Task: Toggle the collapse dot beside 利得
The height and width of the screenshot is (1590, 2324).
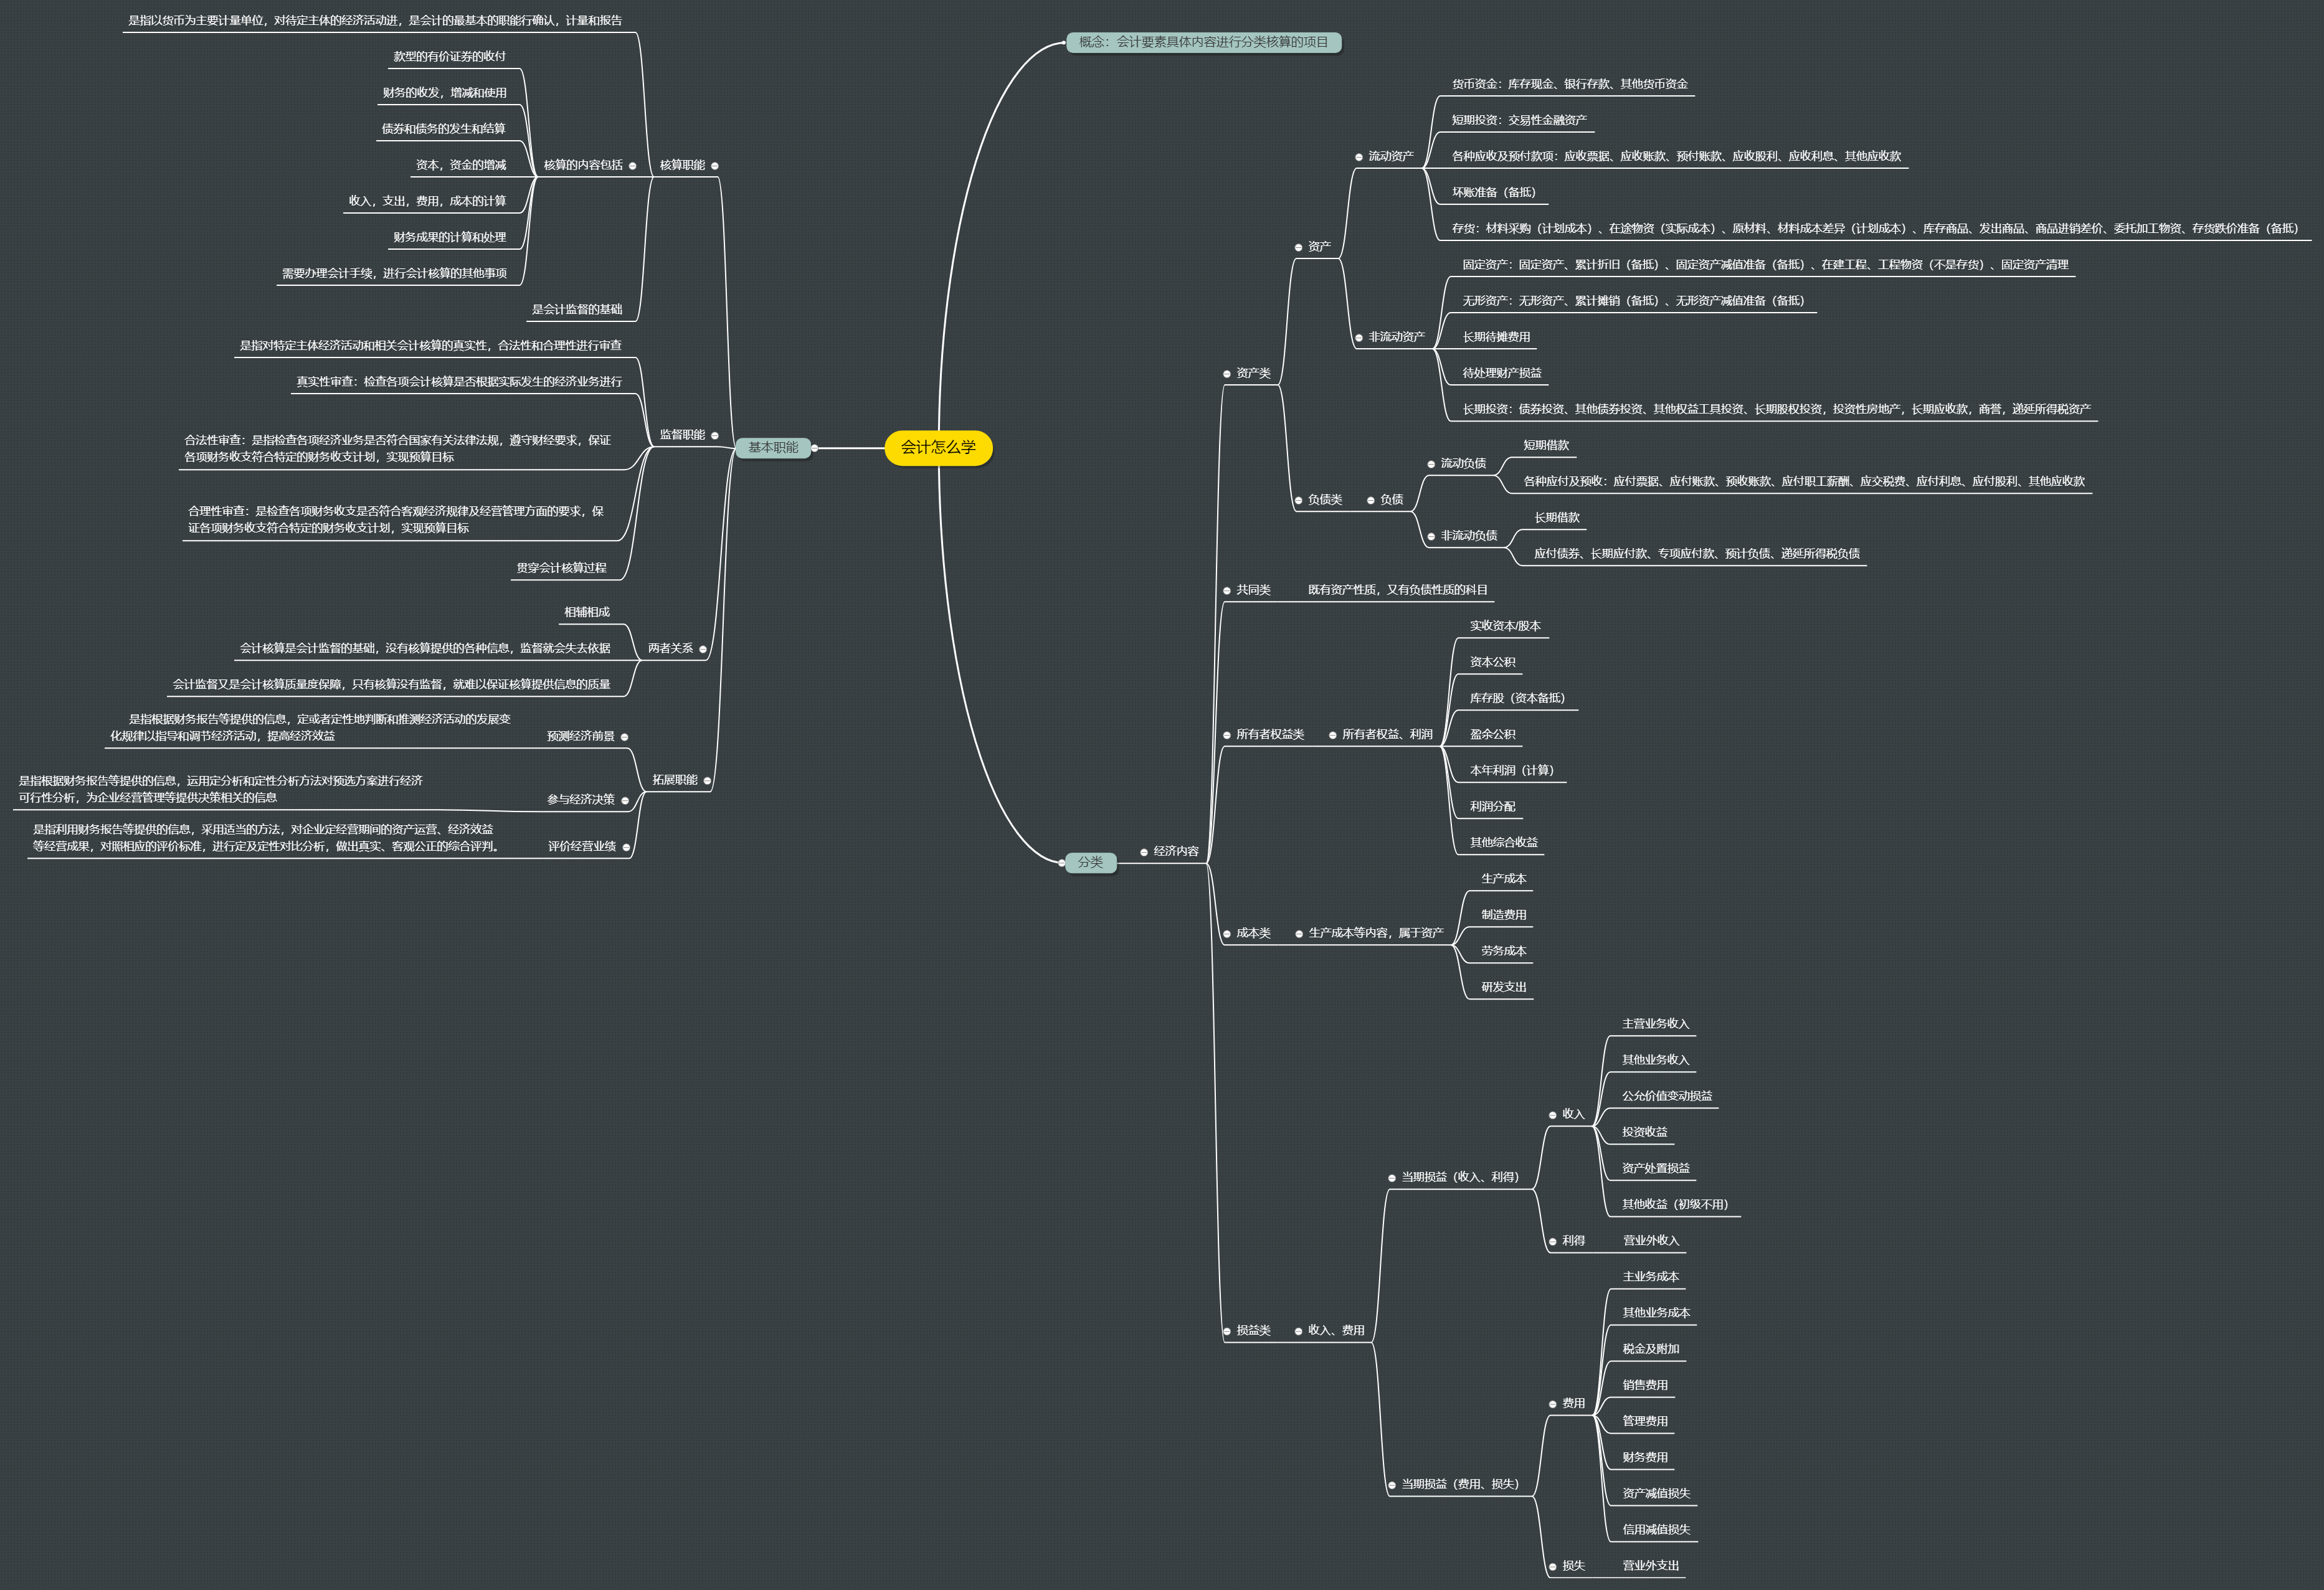Action: click(1553, 1242)
